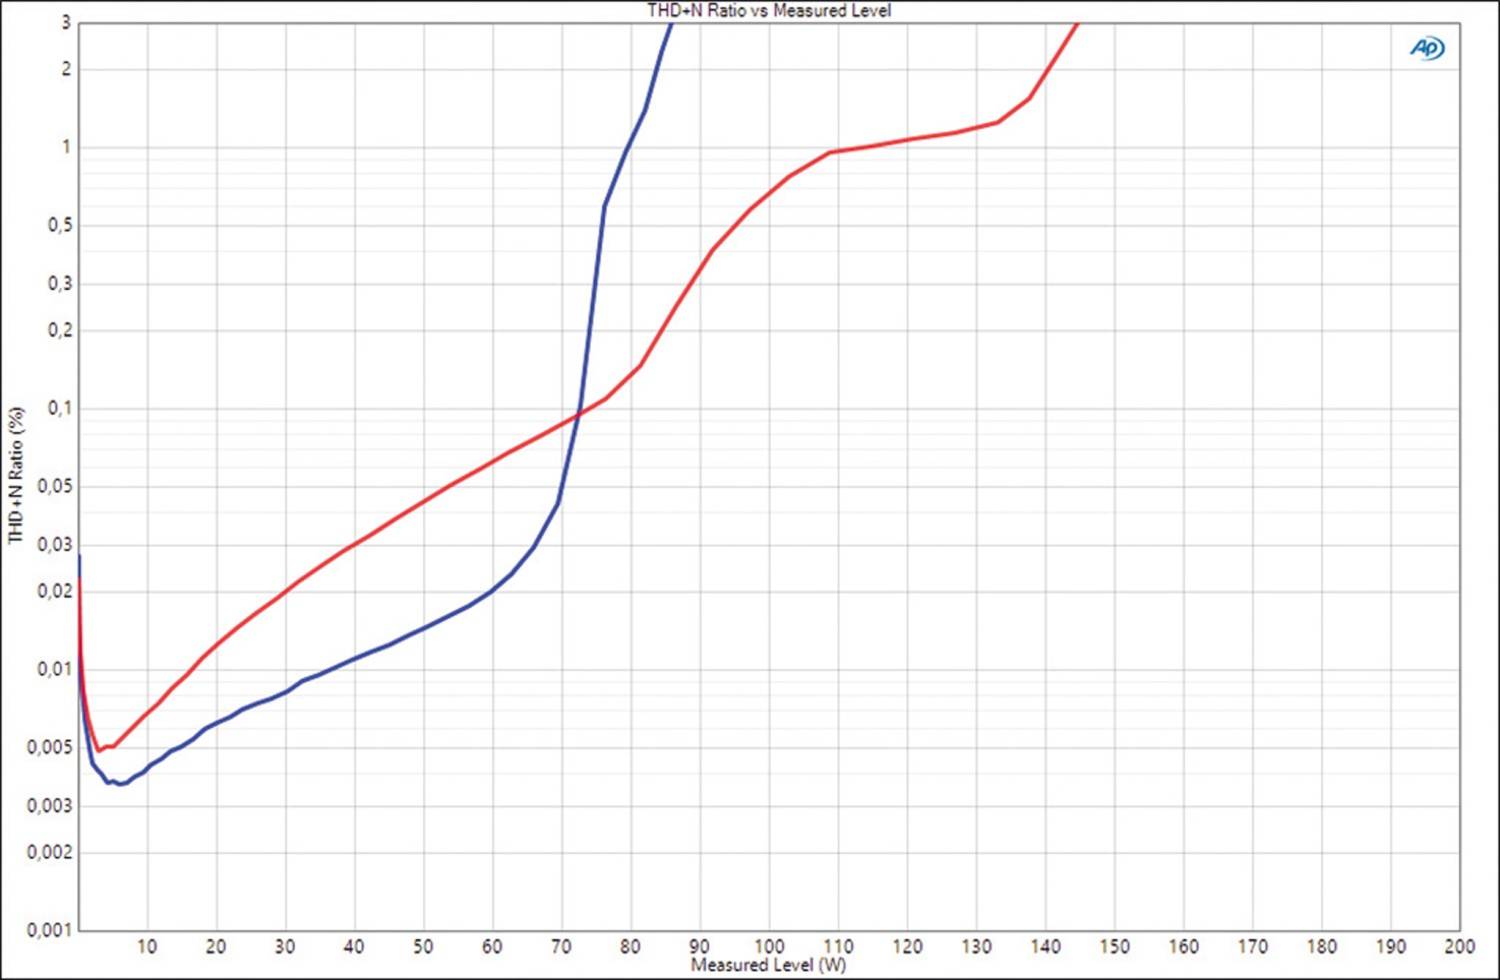This screenshot has height=980, width=1500.
Task: Select the 0,1 tick label on y-axis
Action: tap(59, 408)
